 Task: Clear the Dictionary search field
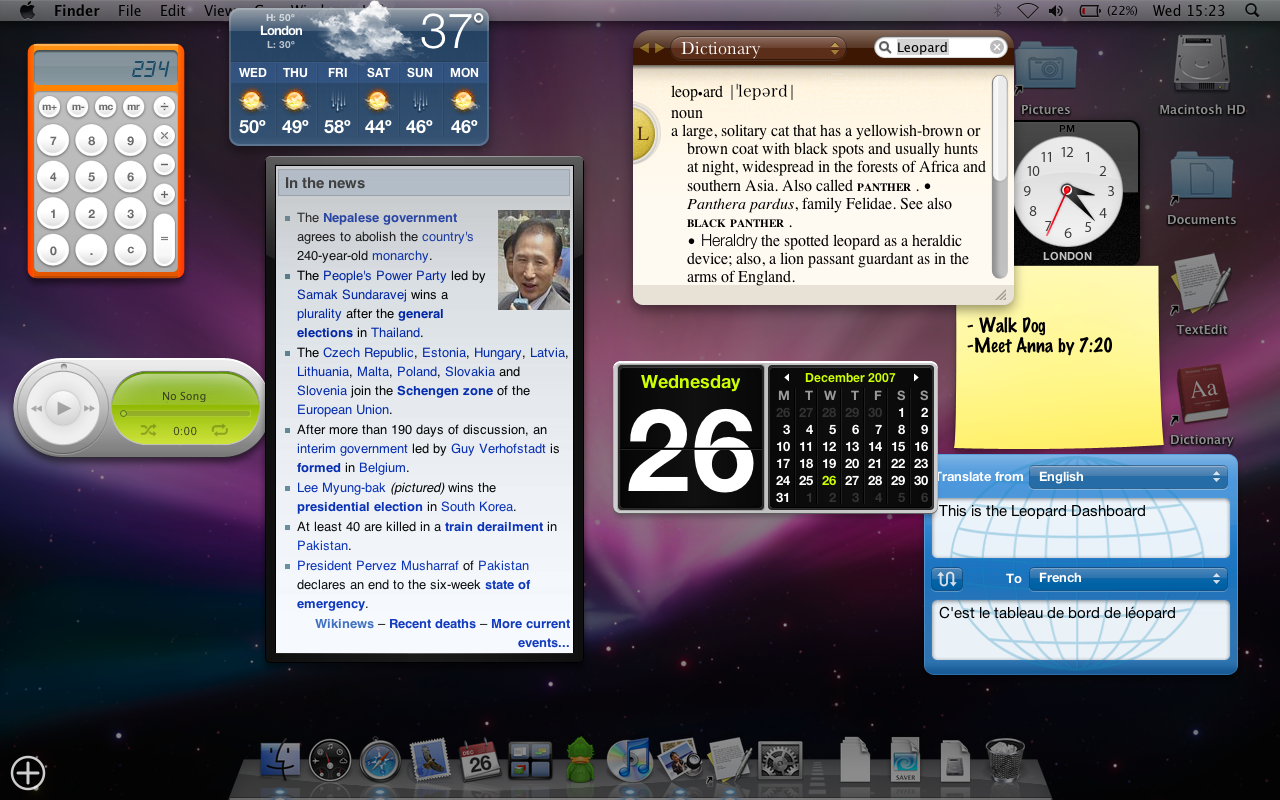(x=997, y=47)
